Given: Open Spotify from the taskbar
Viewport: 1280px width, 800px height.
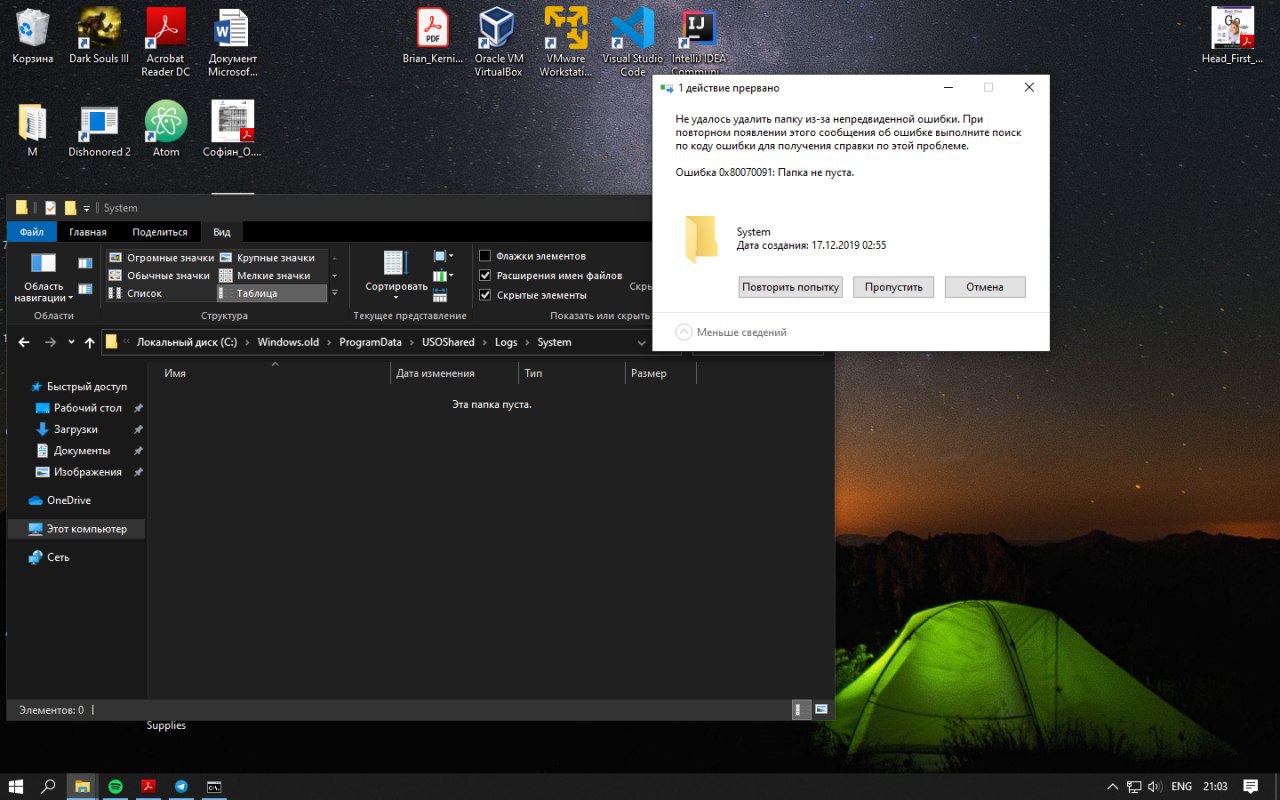Looking at the screenshot, I should click(x=115, y=787).
